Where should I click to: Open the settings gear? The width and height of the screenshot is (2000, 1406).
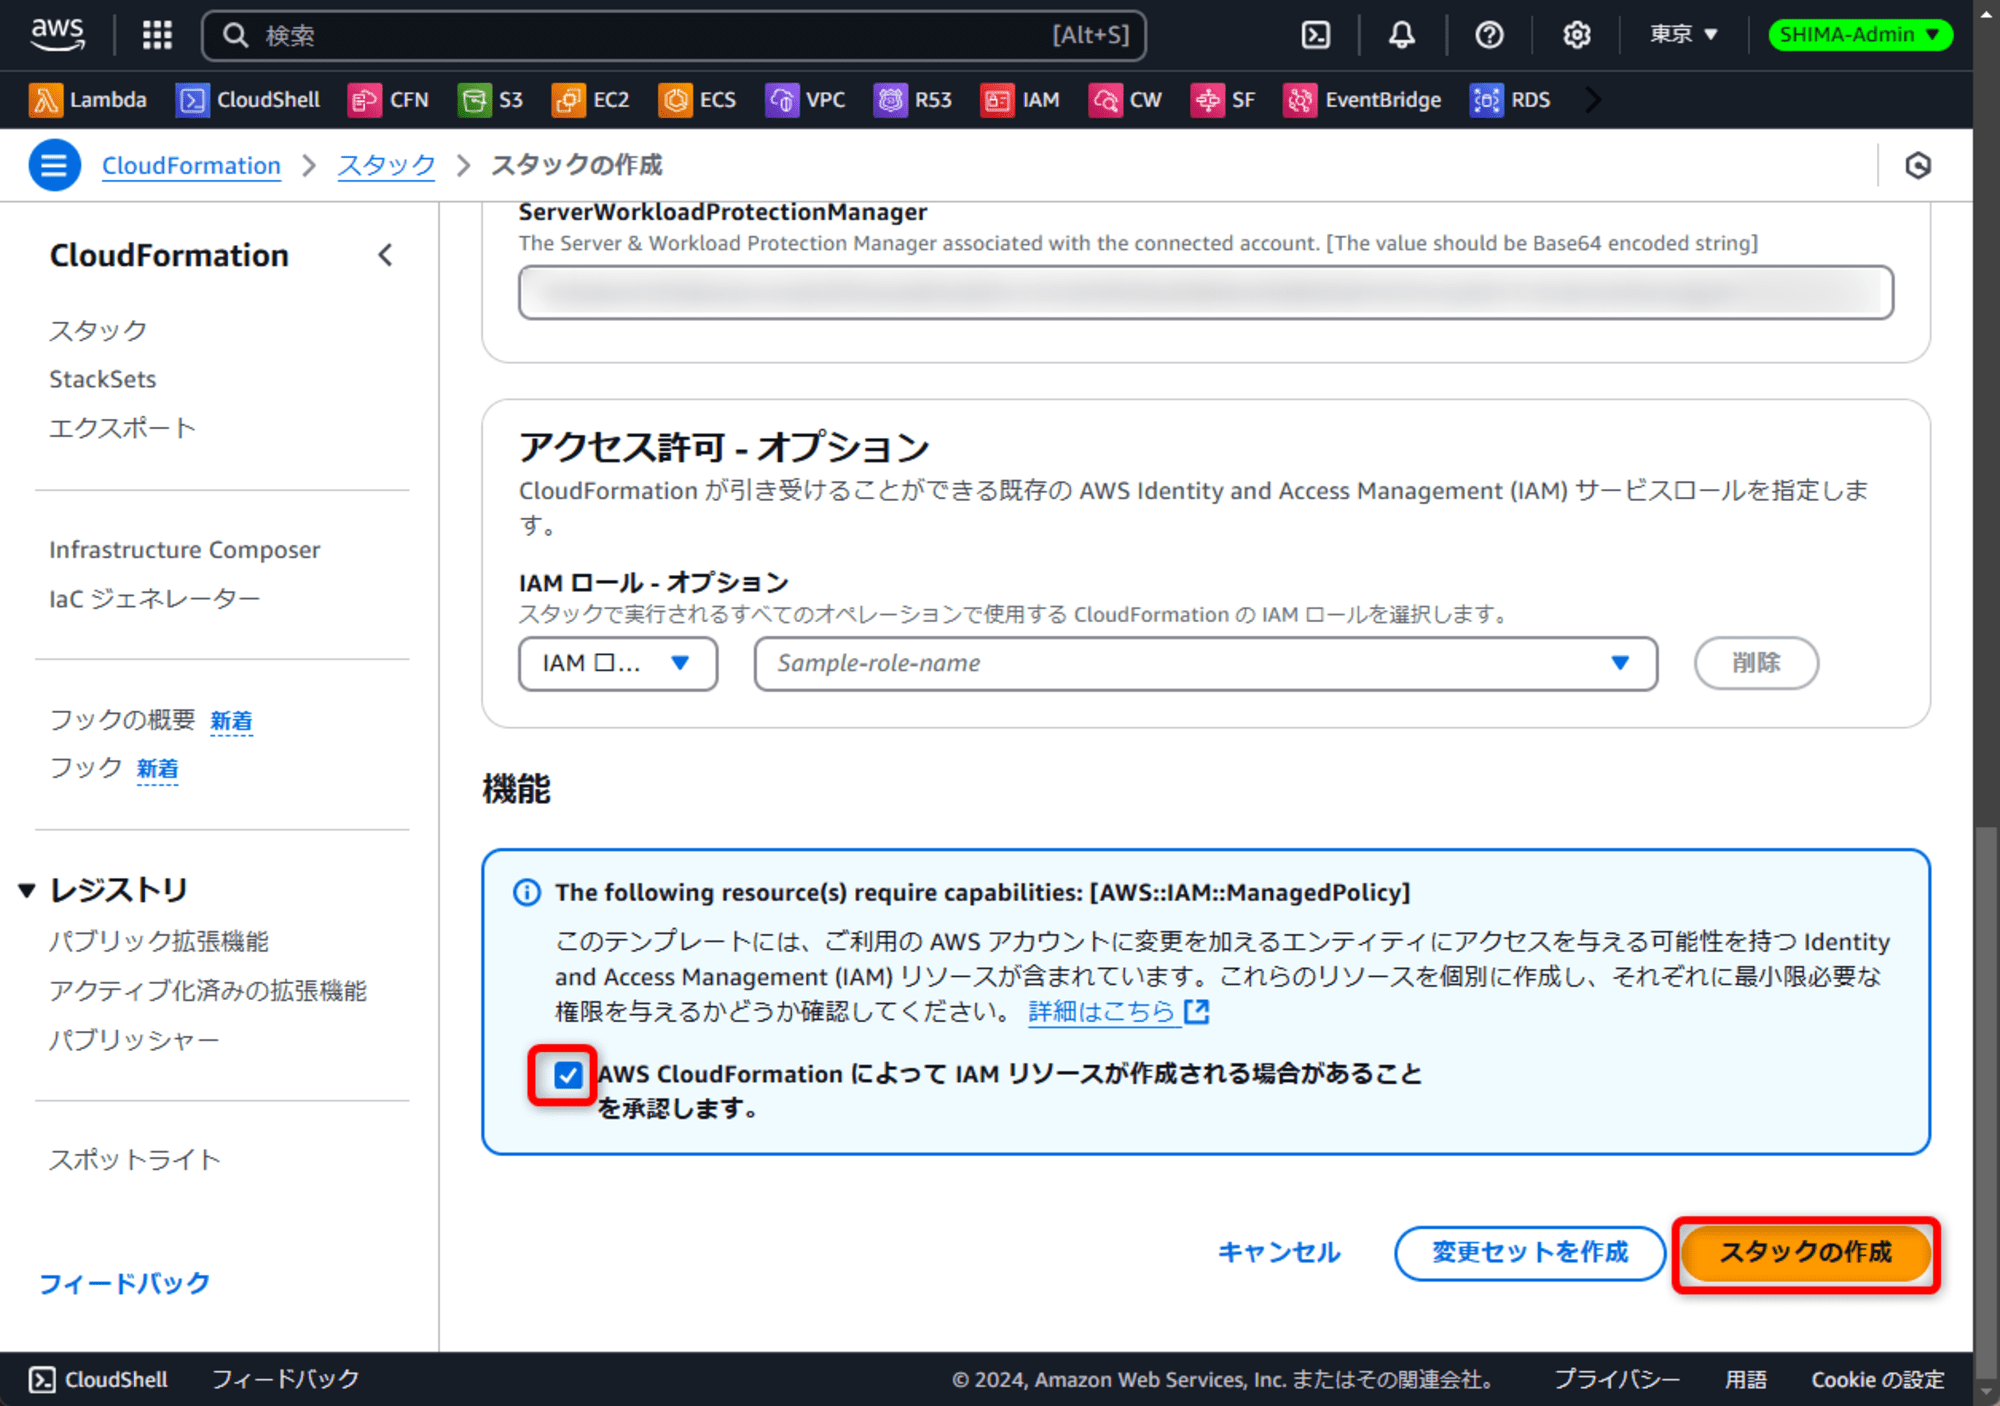click(x=1576, y=35)
